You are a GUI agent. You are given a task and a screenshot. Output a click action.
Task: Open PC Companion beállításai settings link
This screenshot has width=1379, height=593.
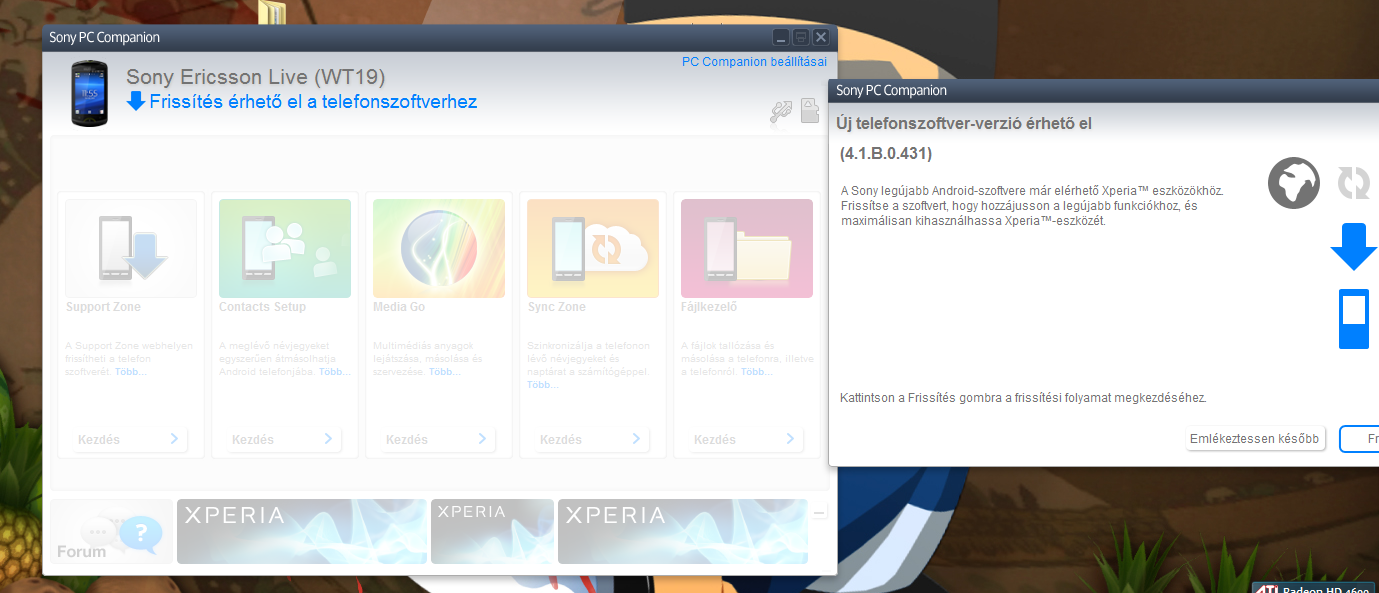pyautogui.click(x=754, y=62)
